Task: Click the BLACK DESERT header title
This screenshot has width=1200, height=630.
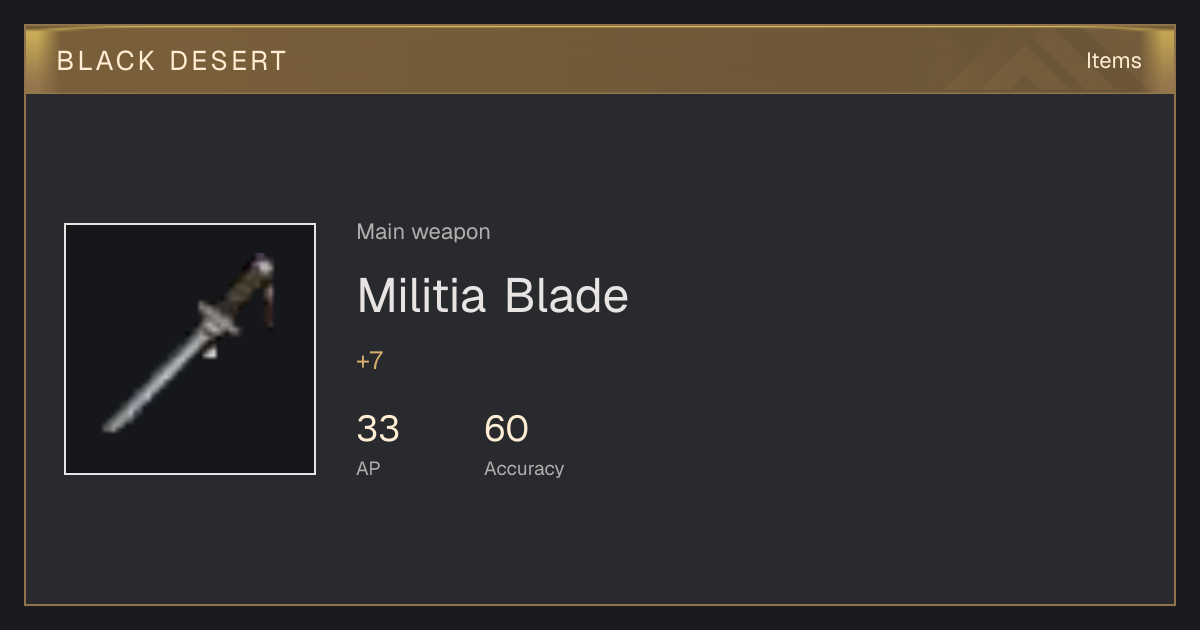Action: click(172, 61)
